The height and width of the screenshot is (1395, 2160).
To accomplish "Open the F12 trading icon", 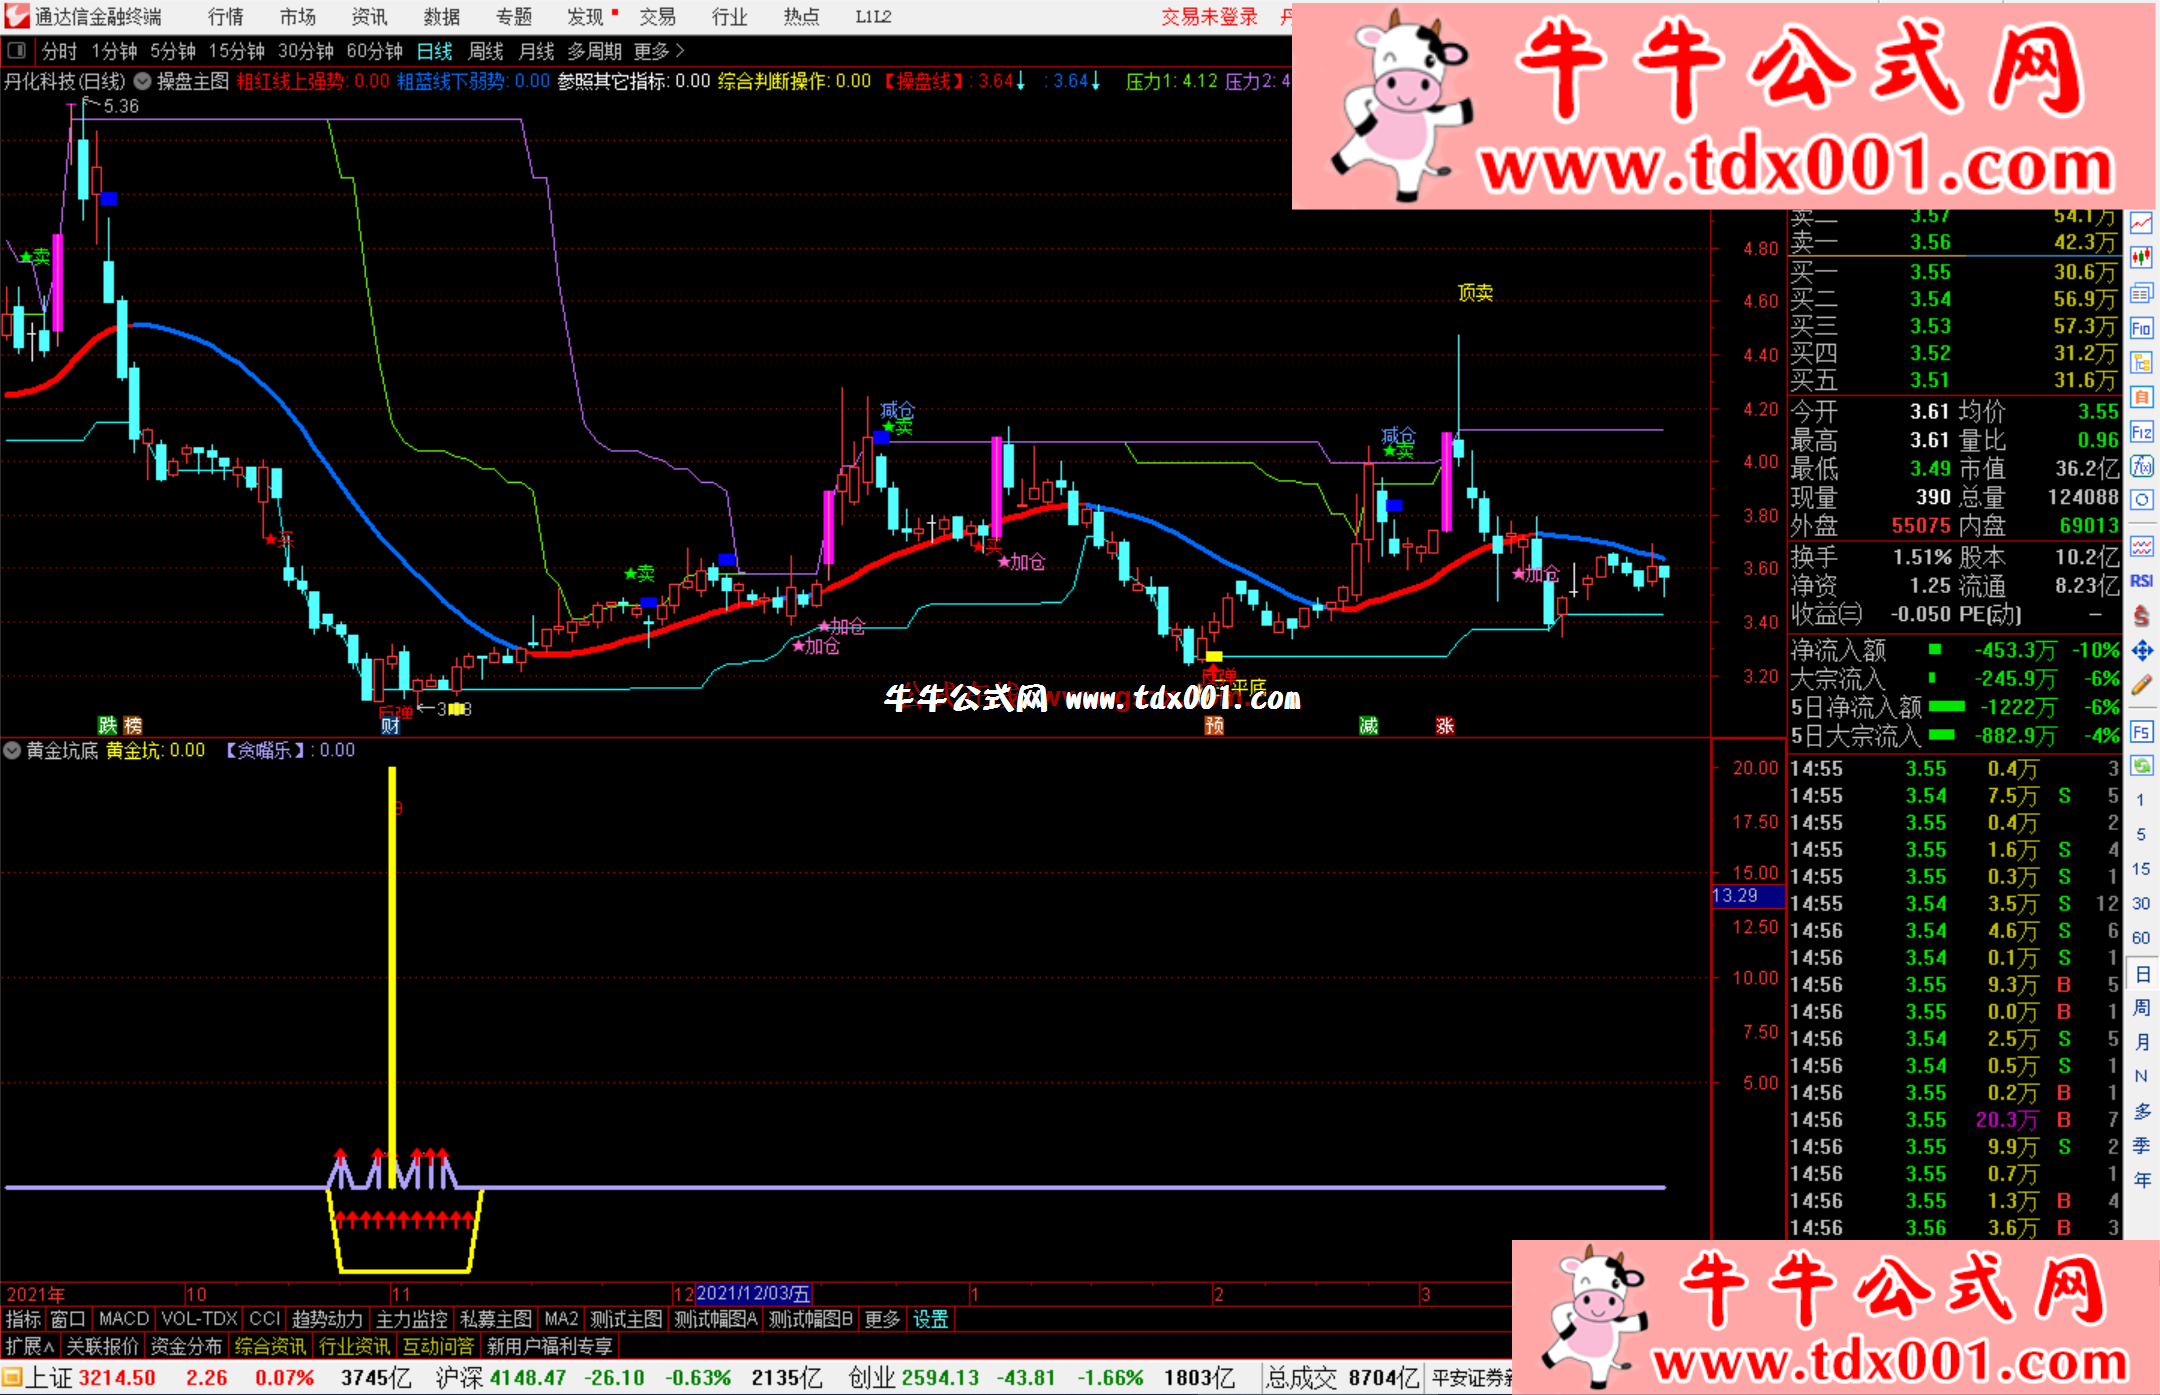I will [2141, 432].
